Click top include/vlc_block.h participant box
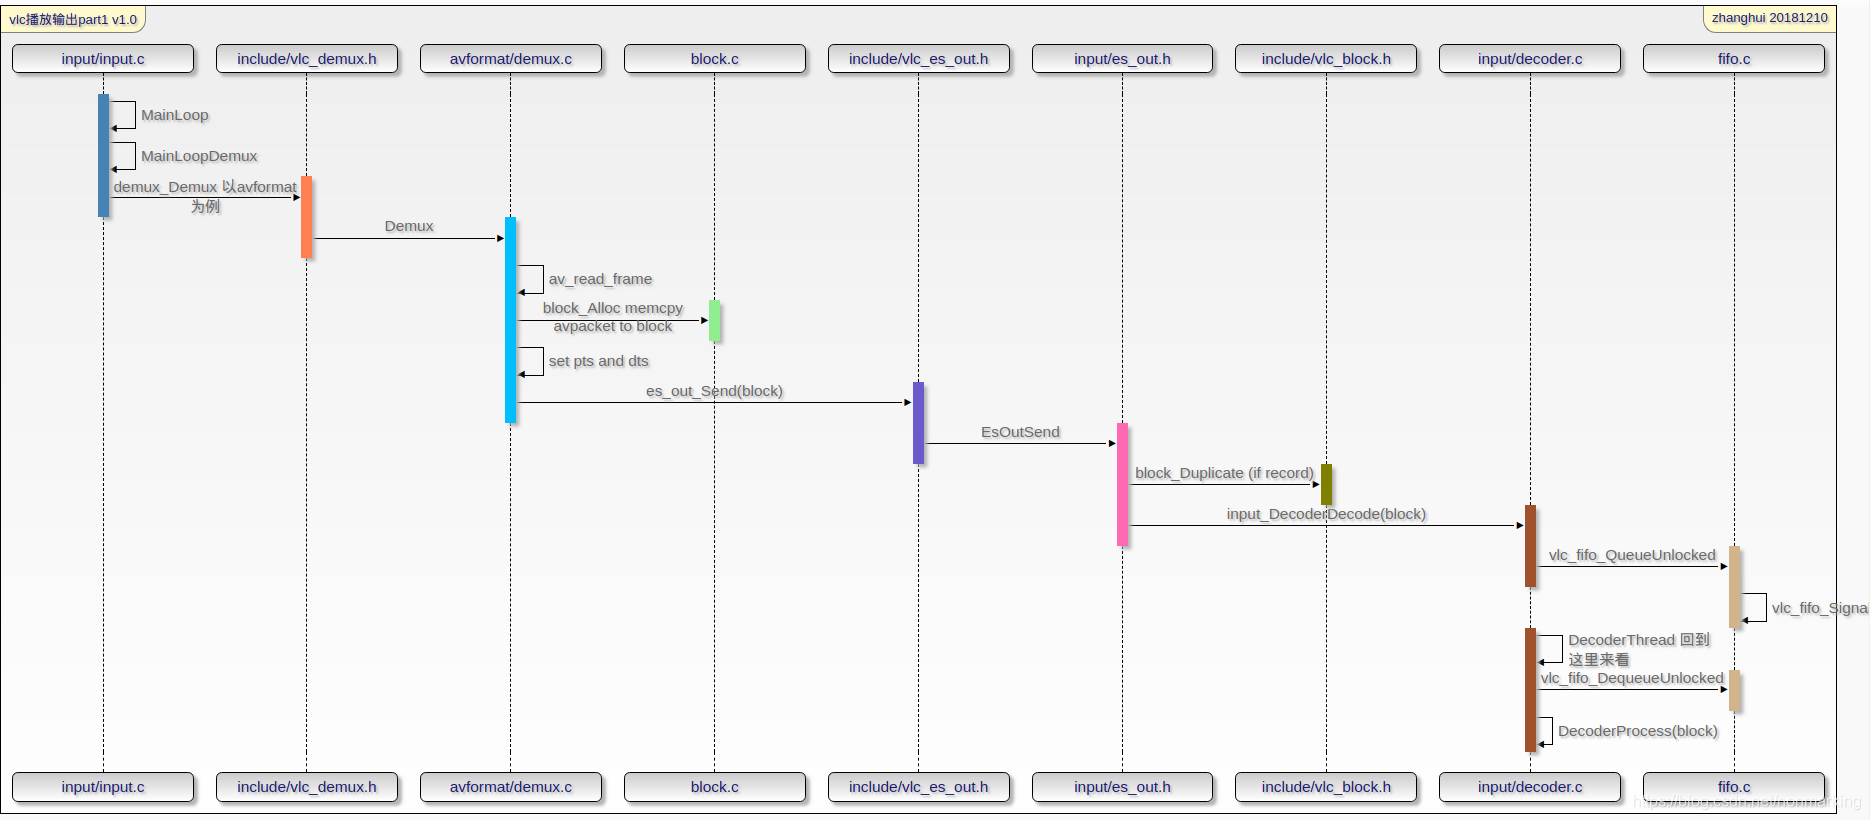Image resolution: width=1870 pixels, height=820 pixels. [x=1326, y=59]
